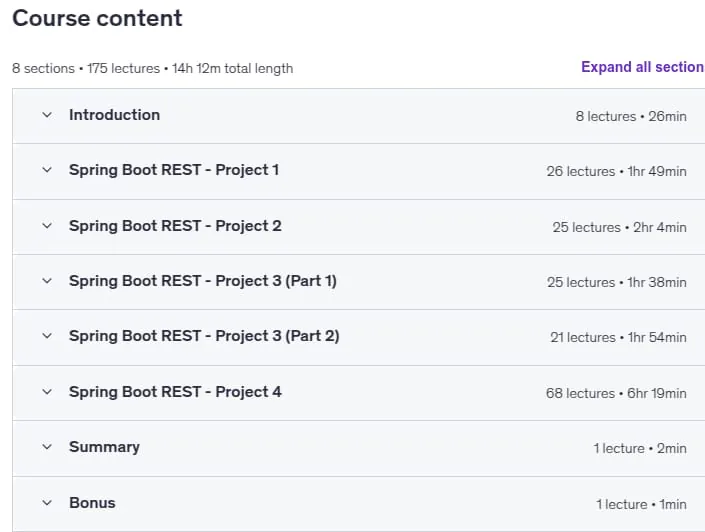Expand the Introduction section chevron
The image size is (705, 532).
(47, 115)
